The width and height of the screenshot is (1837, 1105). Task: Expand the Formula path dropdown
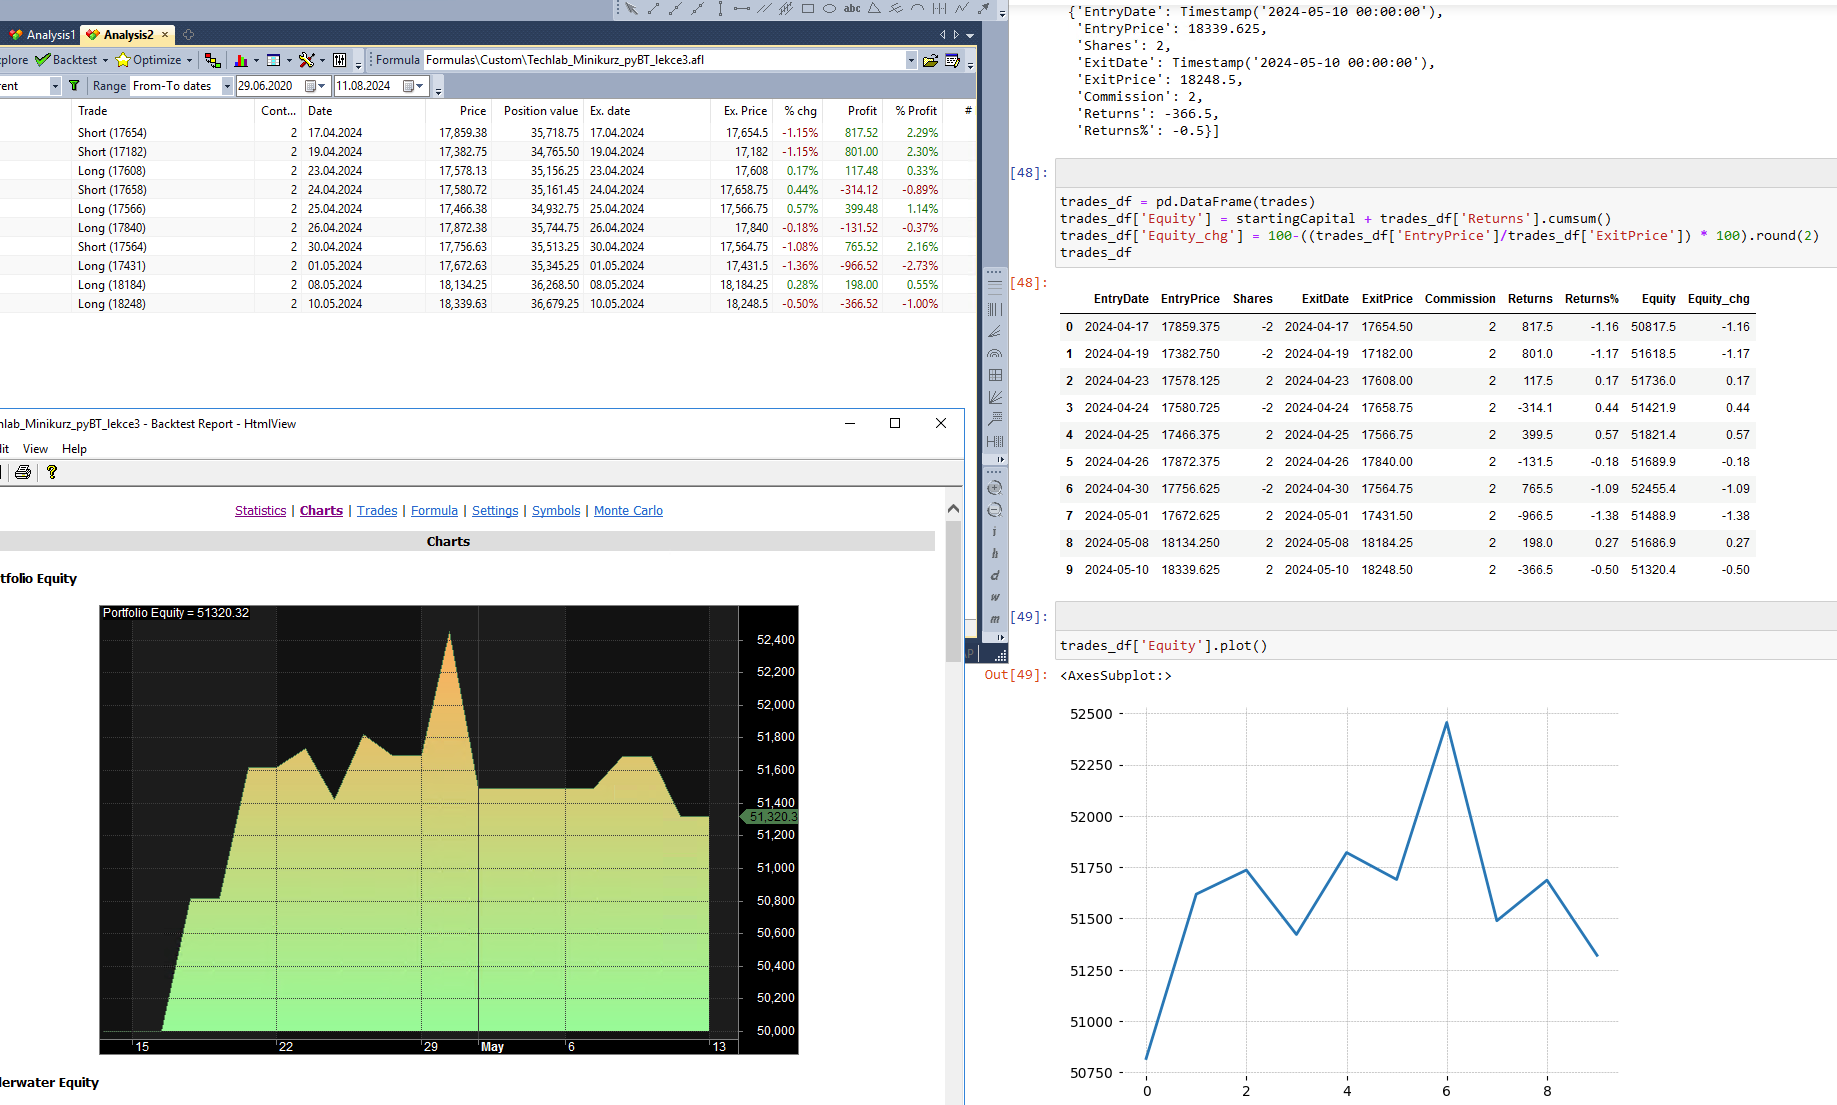point(911,60)
